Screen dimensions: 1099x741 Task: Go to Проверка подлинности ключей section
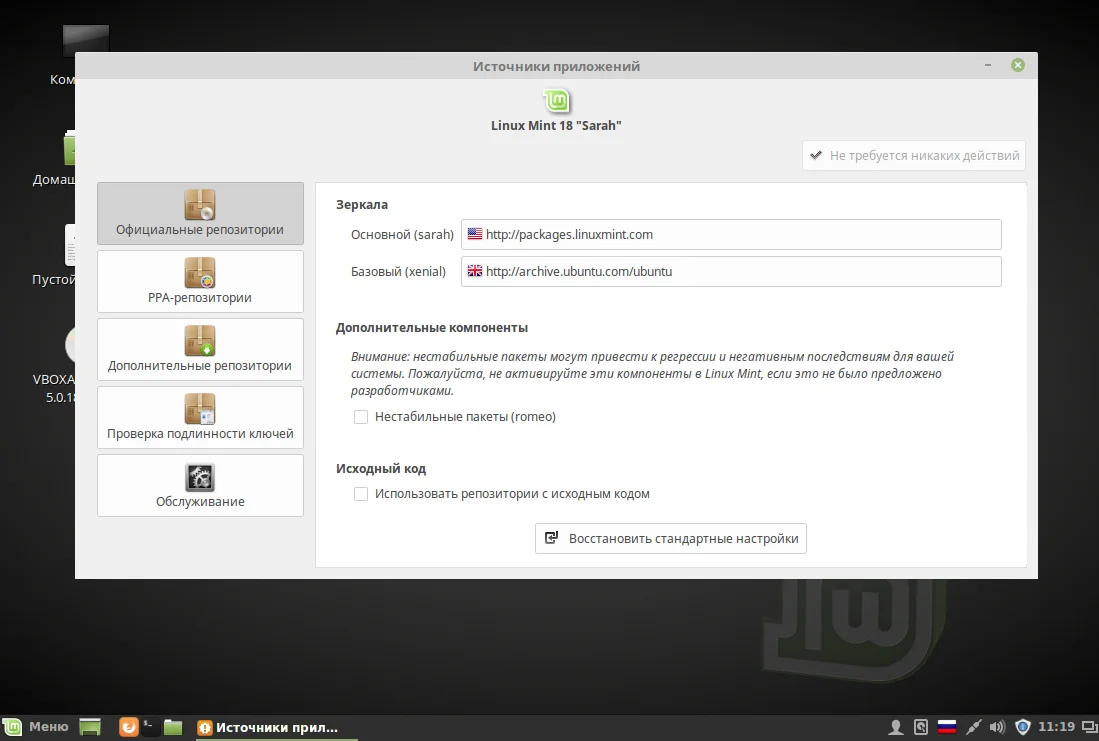[200, 417]
